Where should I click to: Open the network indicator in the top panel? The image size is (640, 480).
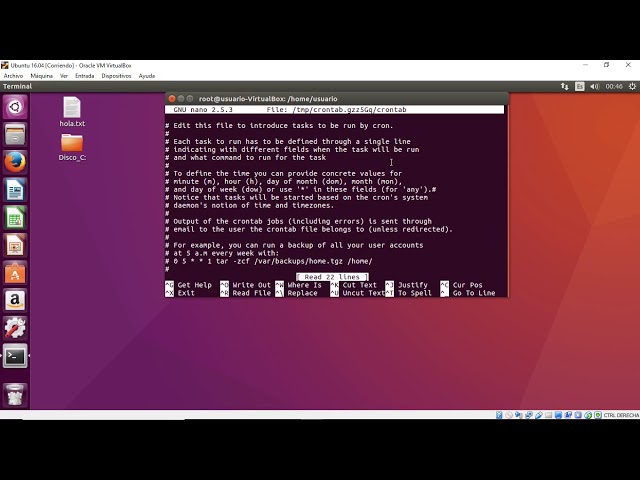click(x=564, y=87)
